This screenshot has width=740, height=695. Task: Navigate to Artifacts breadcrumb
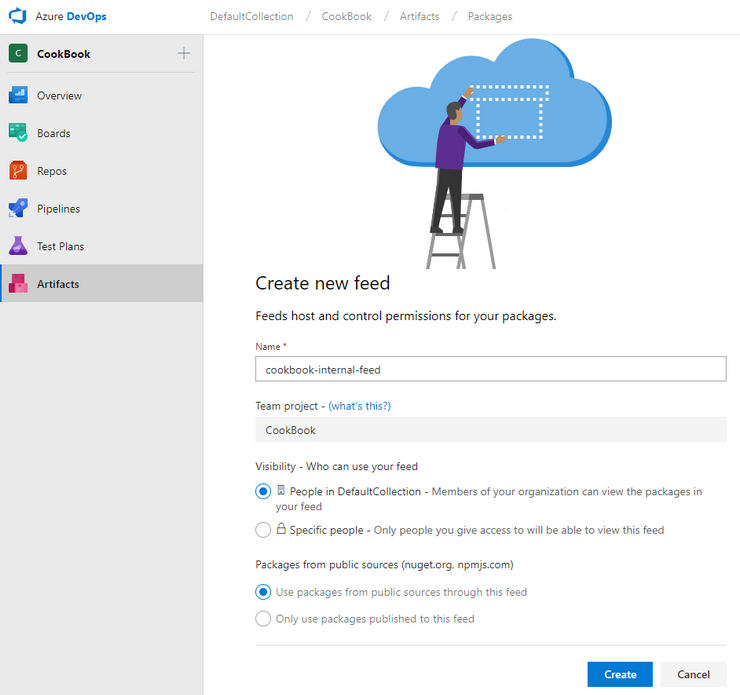(x=420, y=17)
